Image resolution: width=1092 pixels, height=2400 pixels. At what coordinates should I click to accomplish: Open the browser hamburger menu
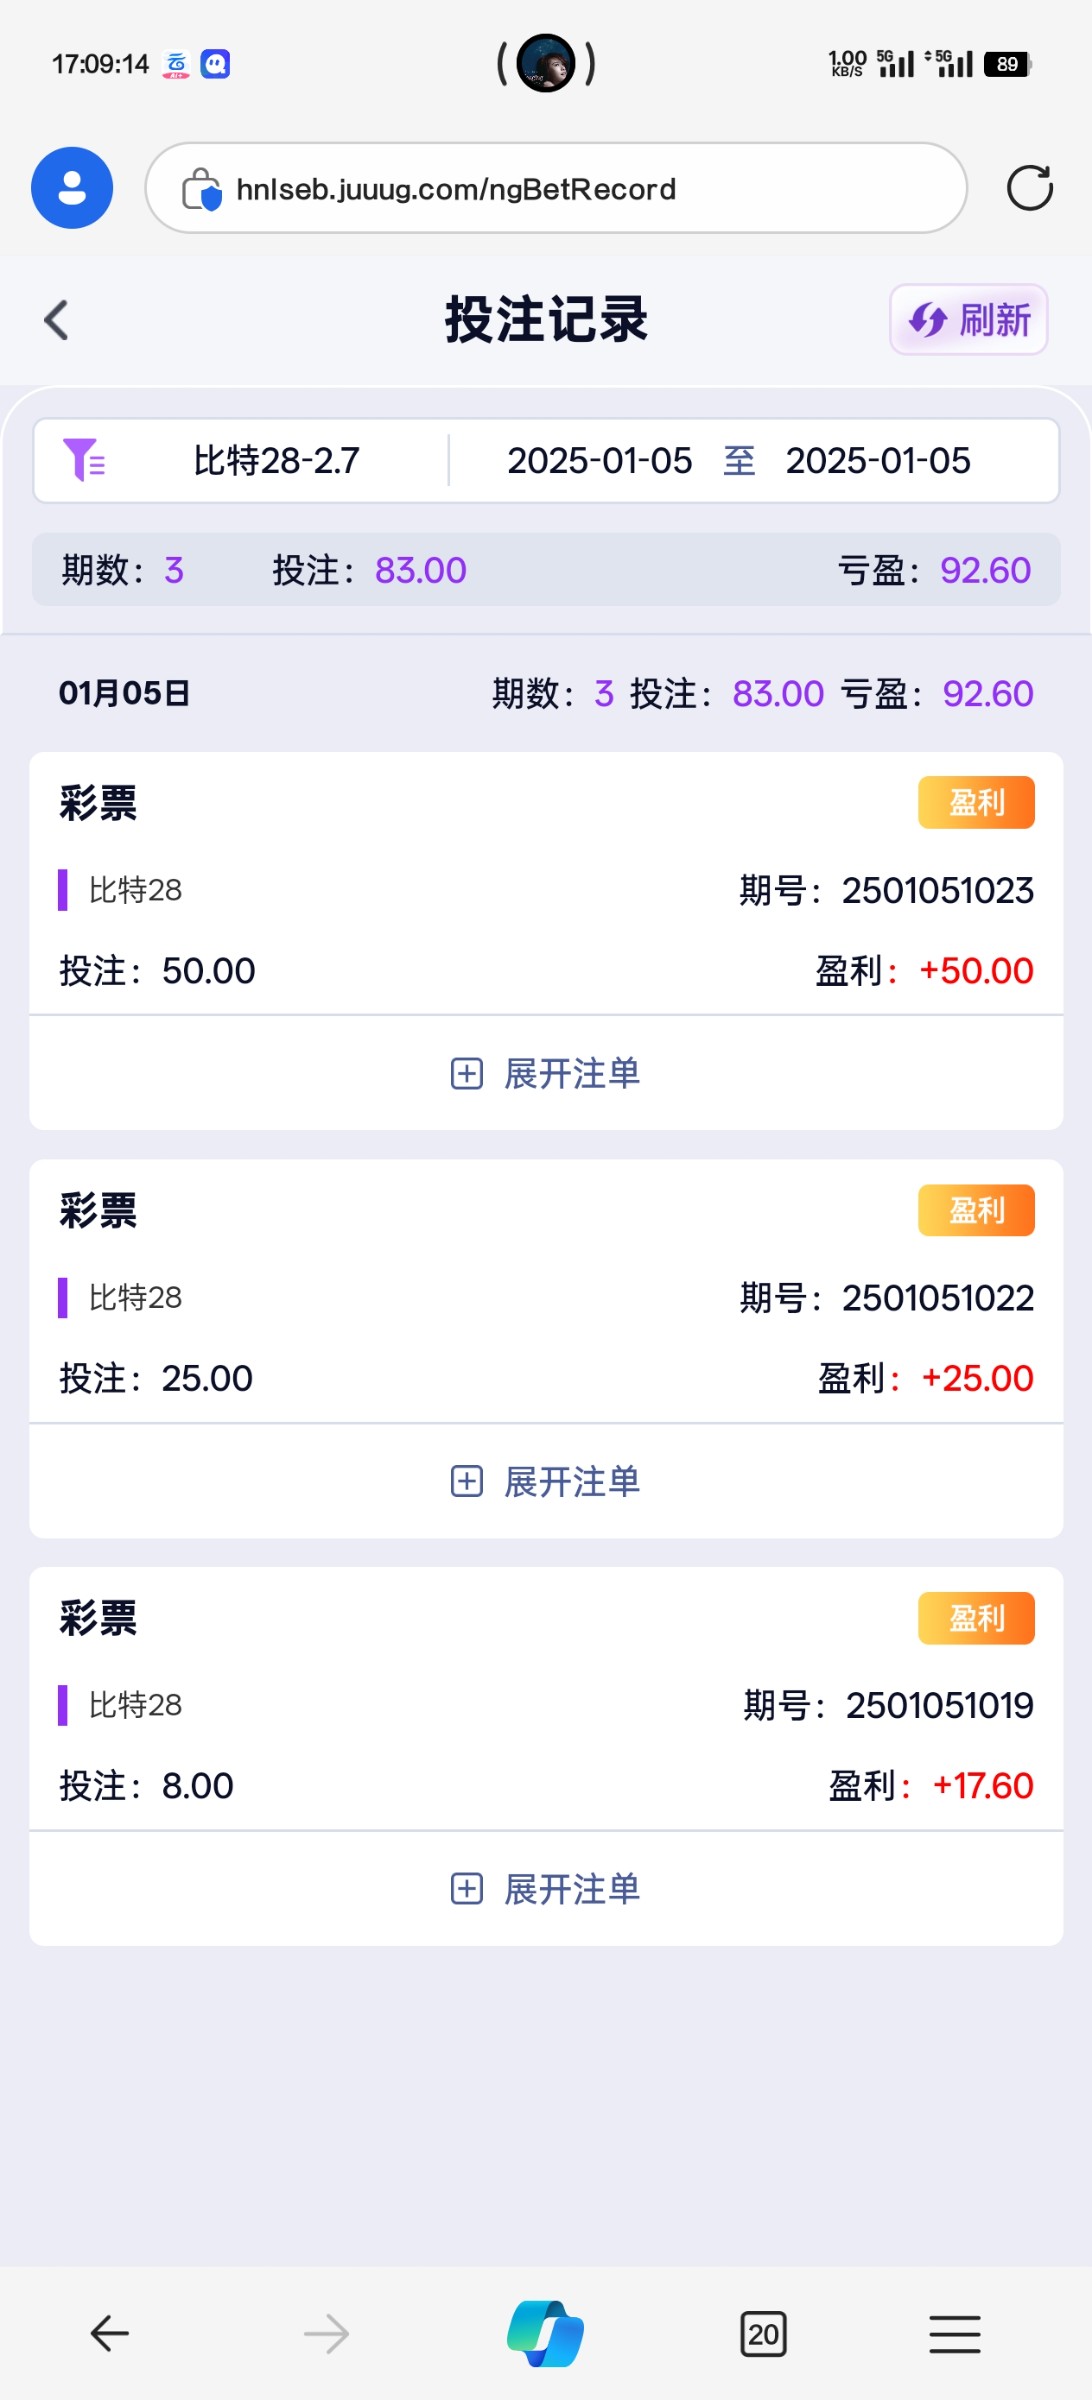[x=954, y=2334]
